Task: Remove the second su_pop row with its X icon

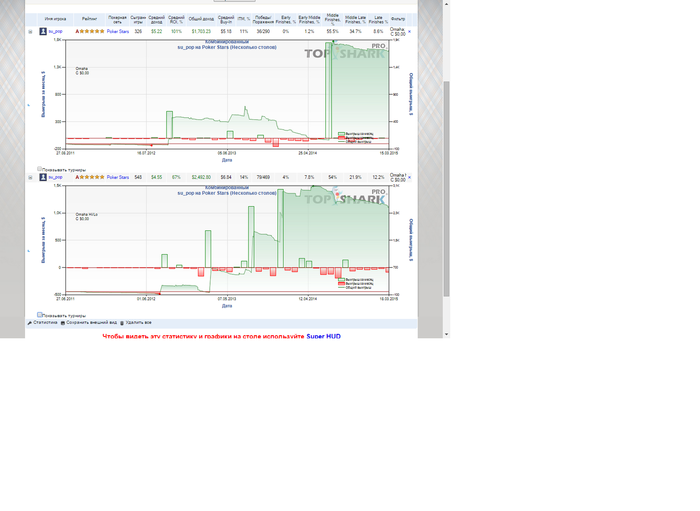Action: [x=409, y=178]
